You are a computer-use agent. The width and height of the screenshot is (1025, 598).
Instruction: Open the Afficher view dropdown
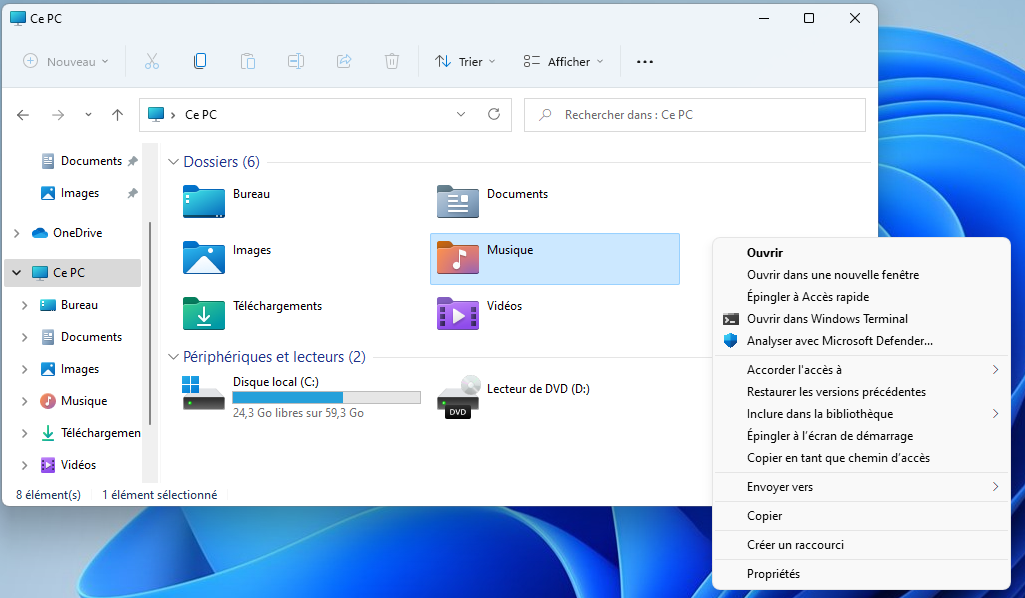(x=564, y=62)
